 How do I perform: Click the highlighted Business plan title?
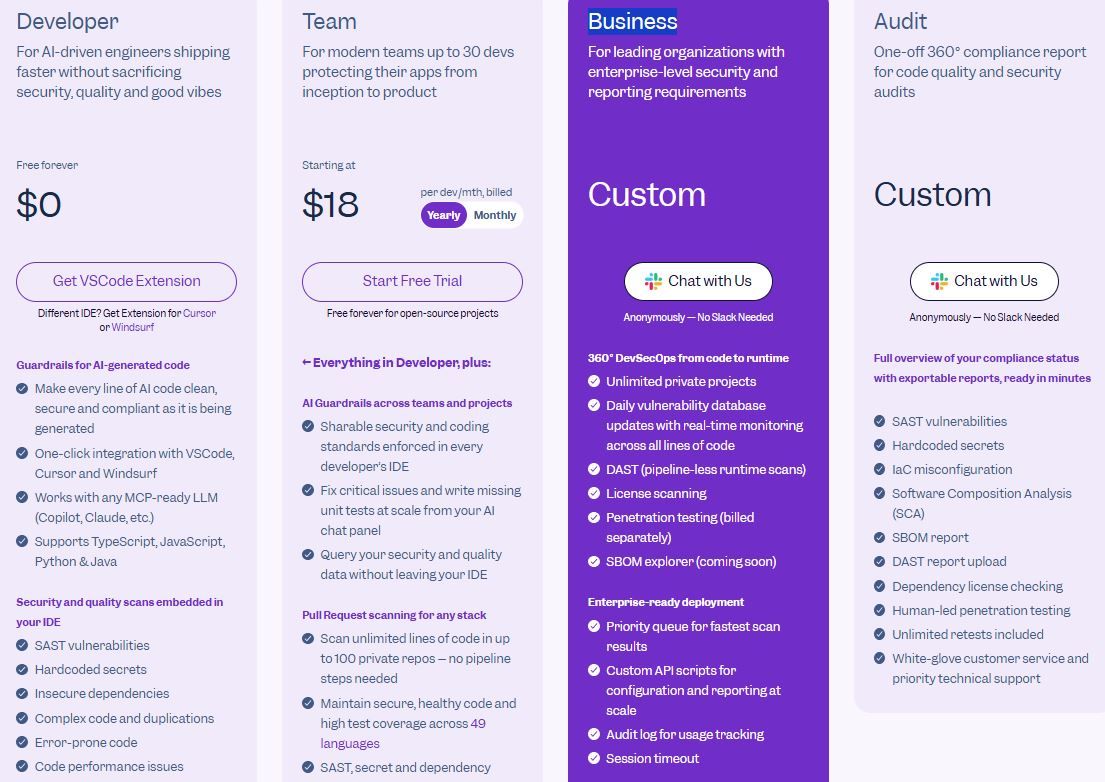coord(633,21)
